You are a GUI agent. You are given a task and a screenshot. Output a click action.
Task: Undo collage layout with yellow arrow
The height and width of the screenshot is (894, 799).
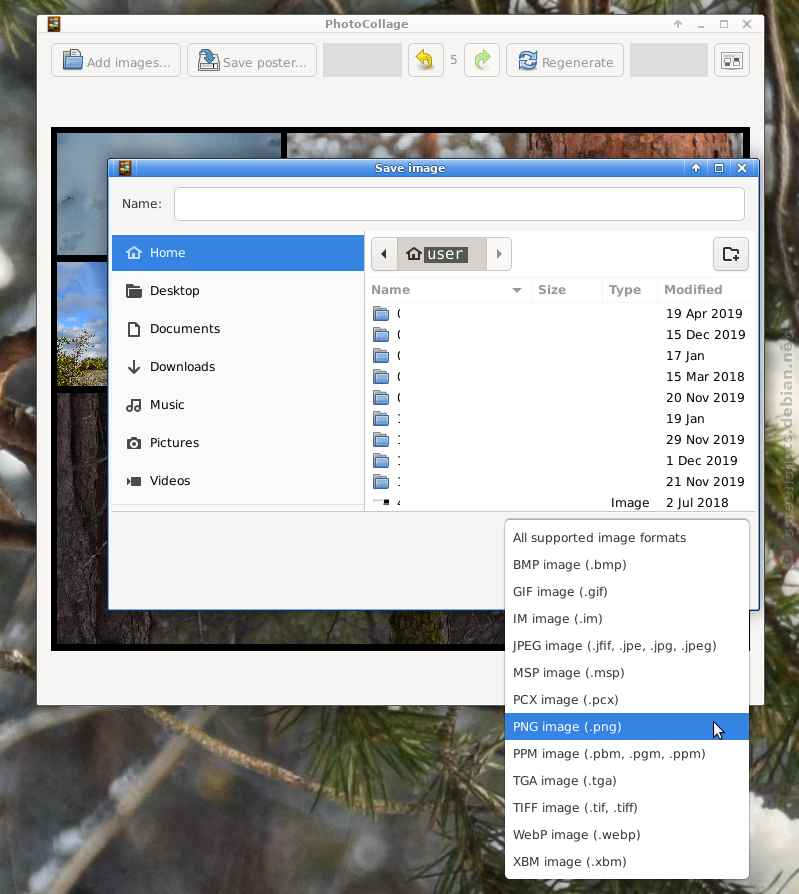pyautogui.click(x=425, y=60)
